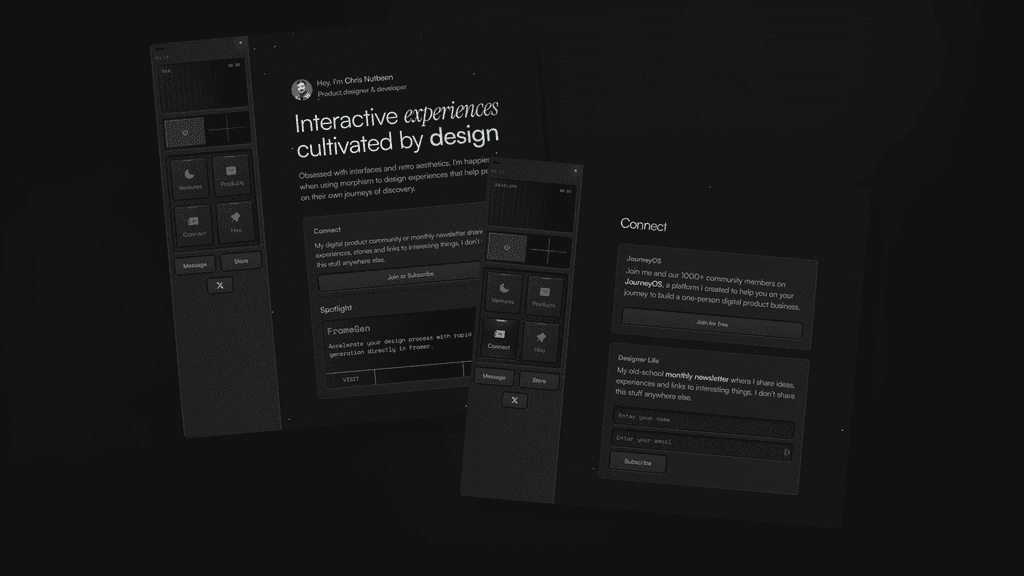Open Hire tile in home screen sidebar
Image resolution: width=1024 pixels, height=576 pixels.
(x=236, y=222)
